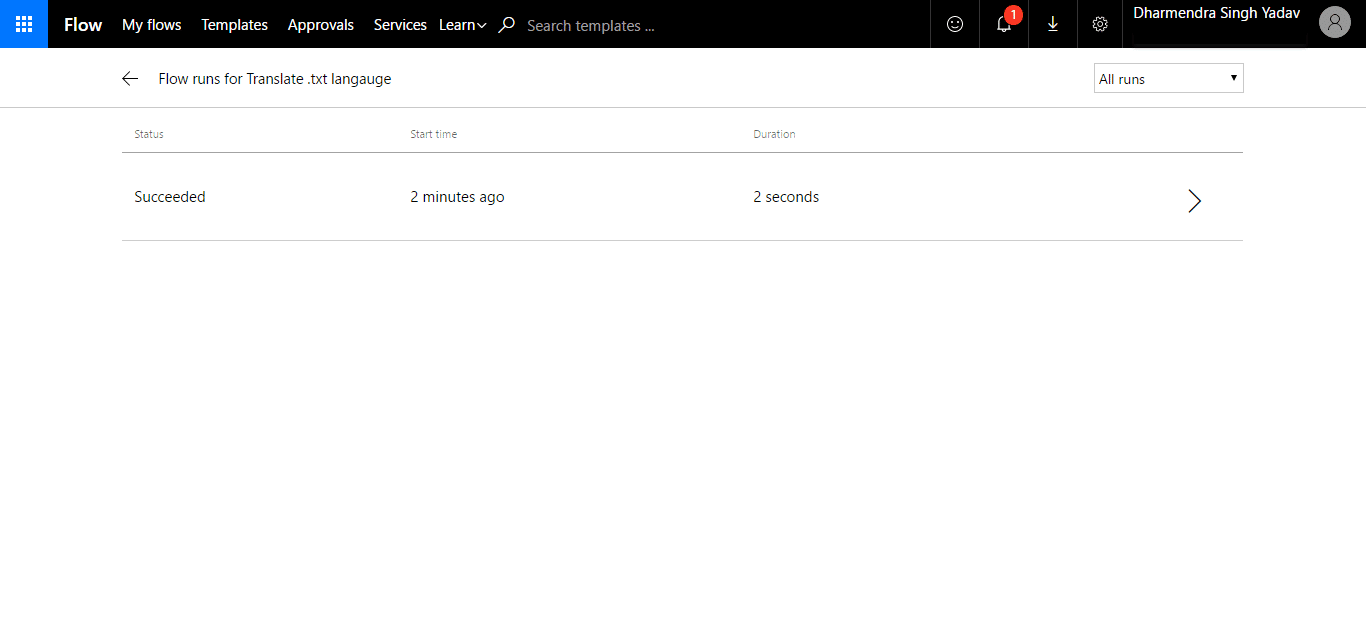Open the All runs filter dropdown
This screenshot has height=638, width=1366.
1169,79
